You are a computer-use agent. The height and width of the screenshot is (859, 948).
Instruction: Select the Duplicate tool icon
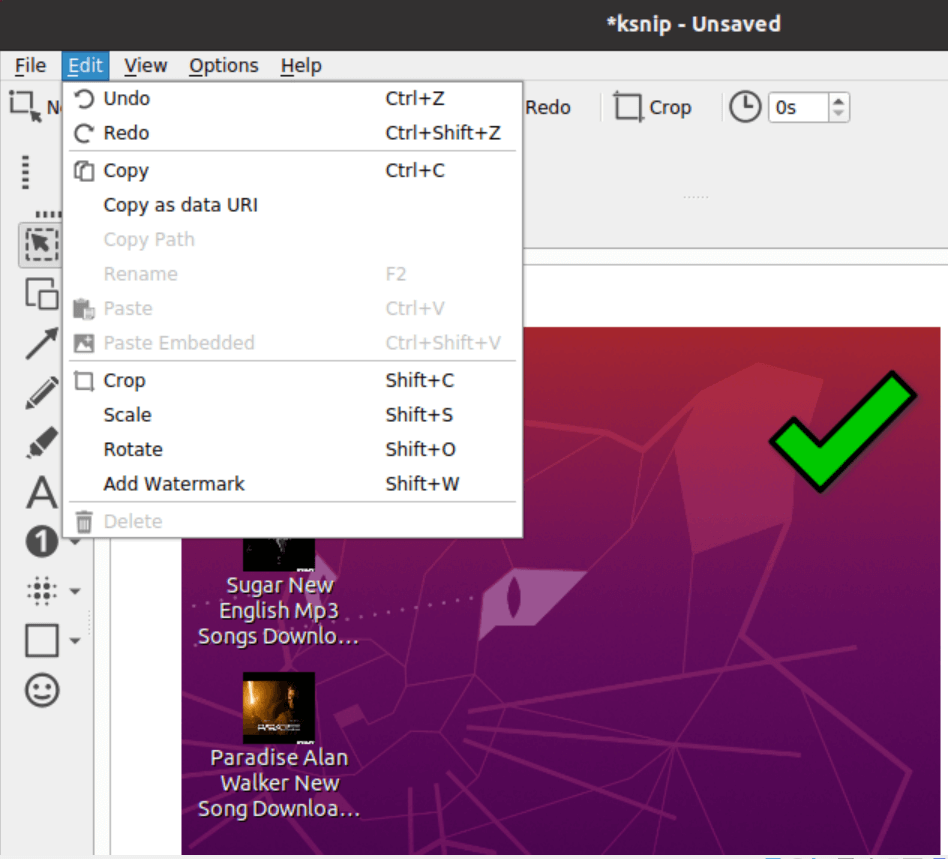[41, 294]
